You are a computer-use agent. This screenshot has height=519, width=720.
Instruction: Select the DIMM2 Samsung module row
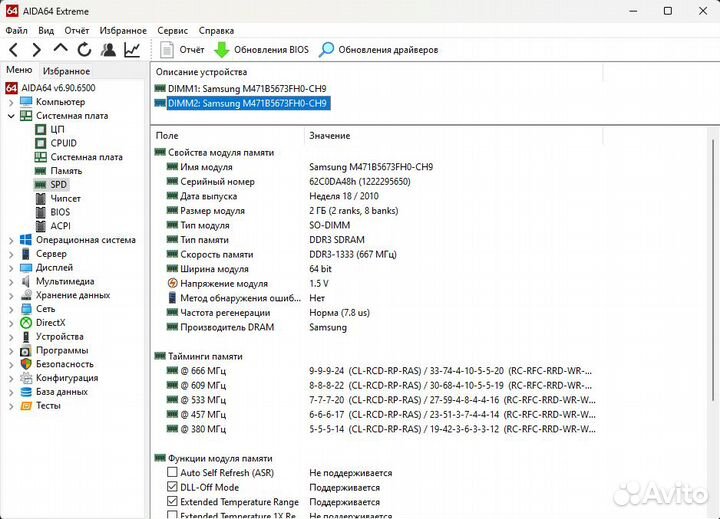click(x=242, y=103)
